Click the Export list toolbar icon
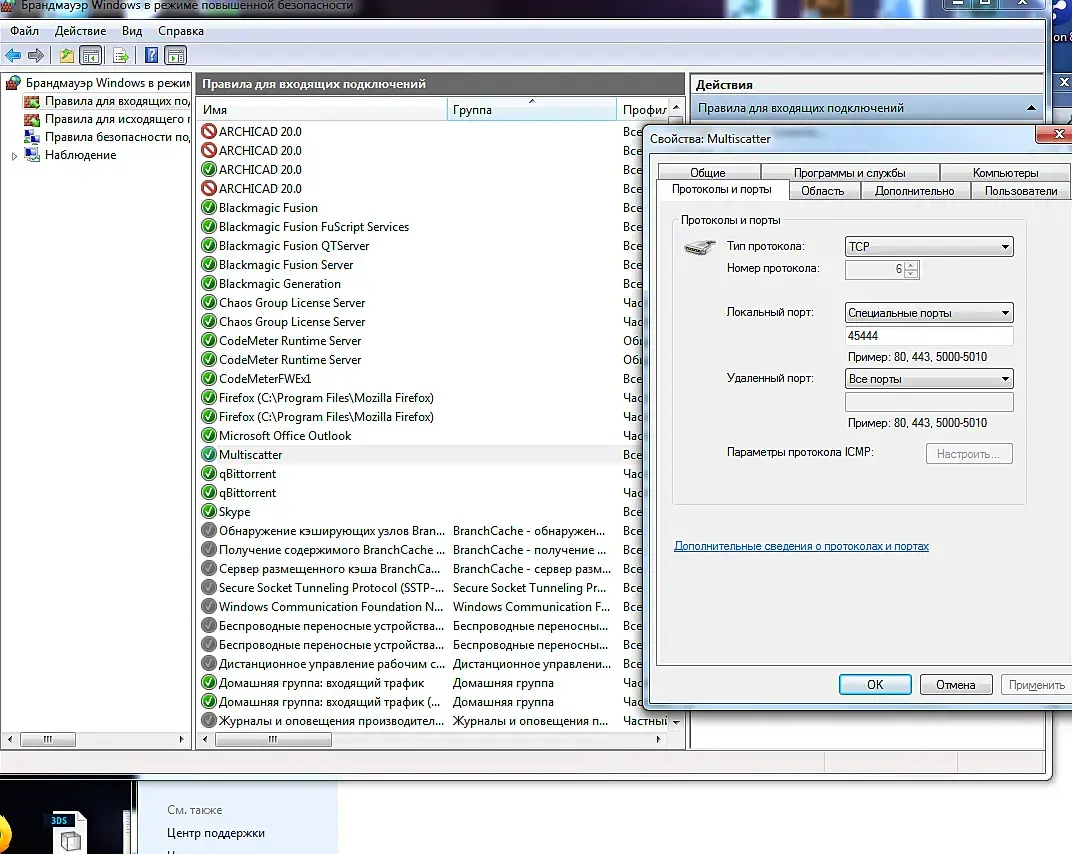Image resolution: width=1072 pixels, height=854 pixels. [120, 55]
